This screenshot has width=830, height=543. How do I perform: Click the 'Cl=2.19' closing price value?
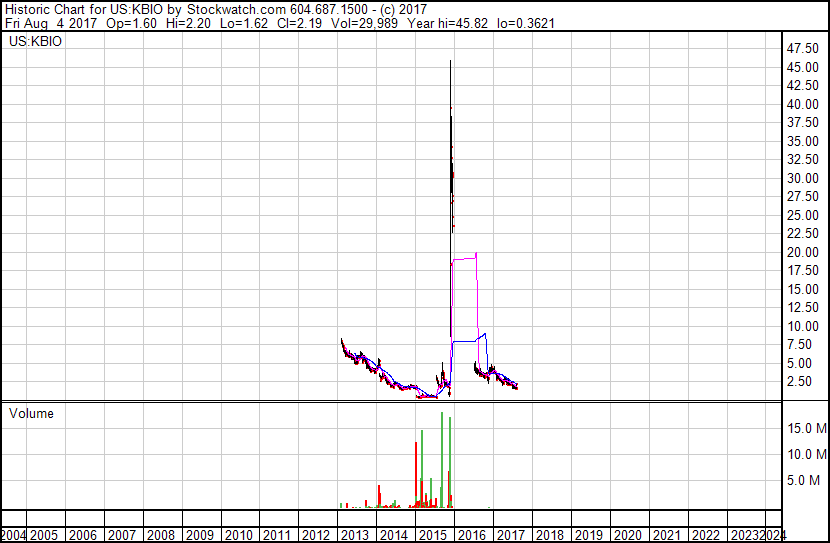coord(299,23)
